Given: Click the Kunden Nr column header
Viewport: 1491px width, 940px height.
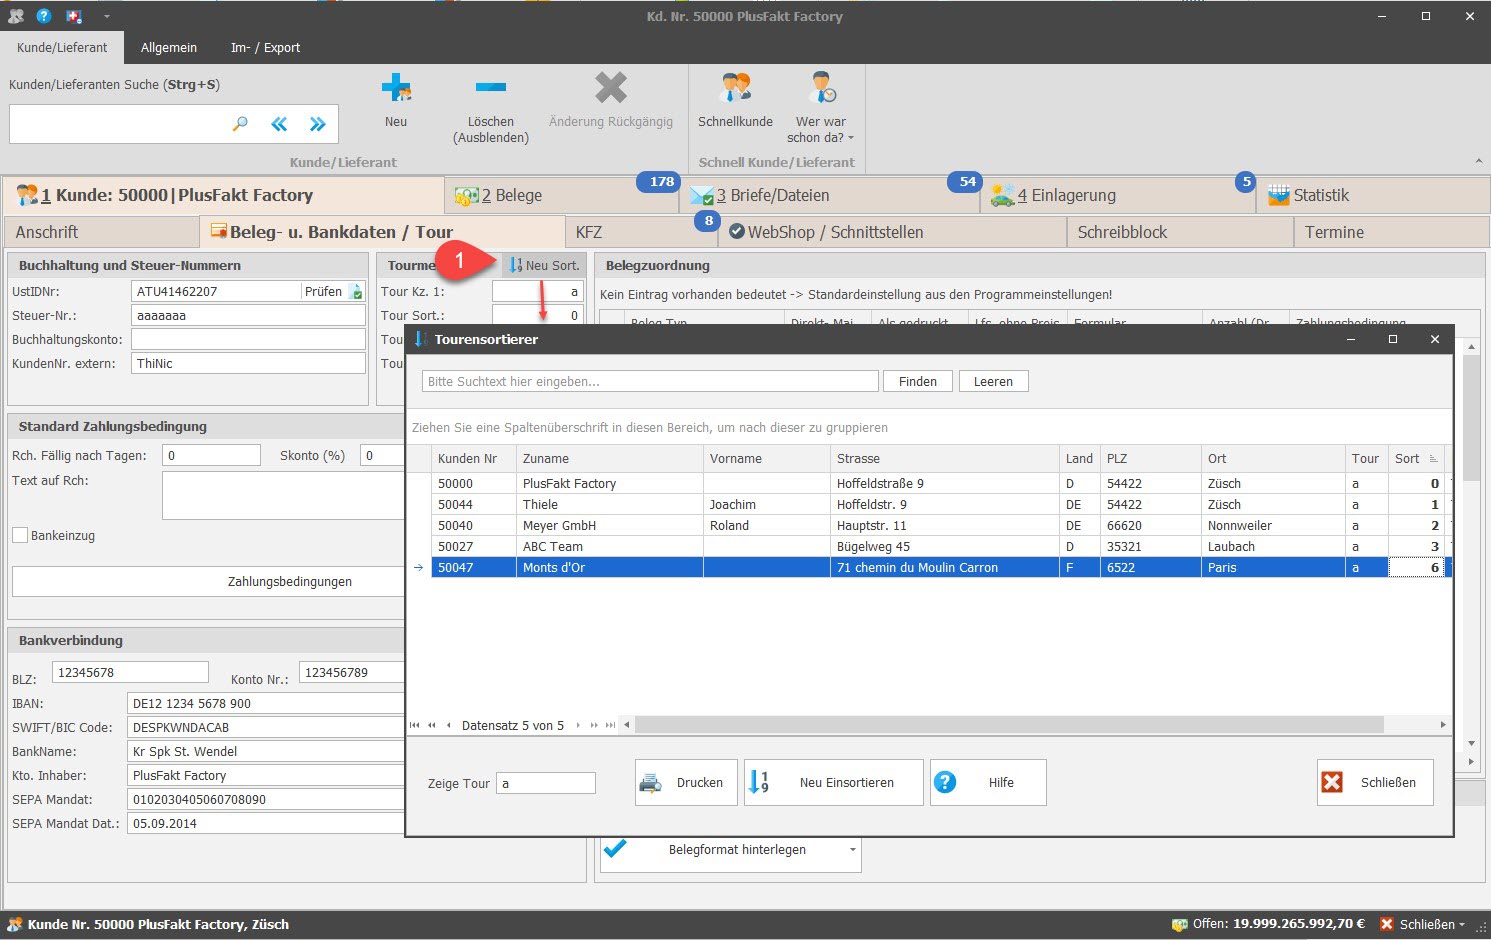Looking at the screenshot, I should 474,459.
